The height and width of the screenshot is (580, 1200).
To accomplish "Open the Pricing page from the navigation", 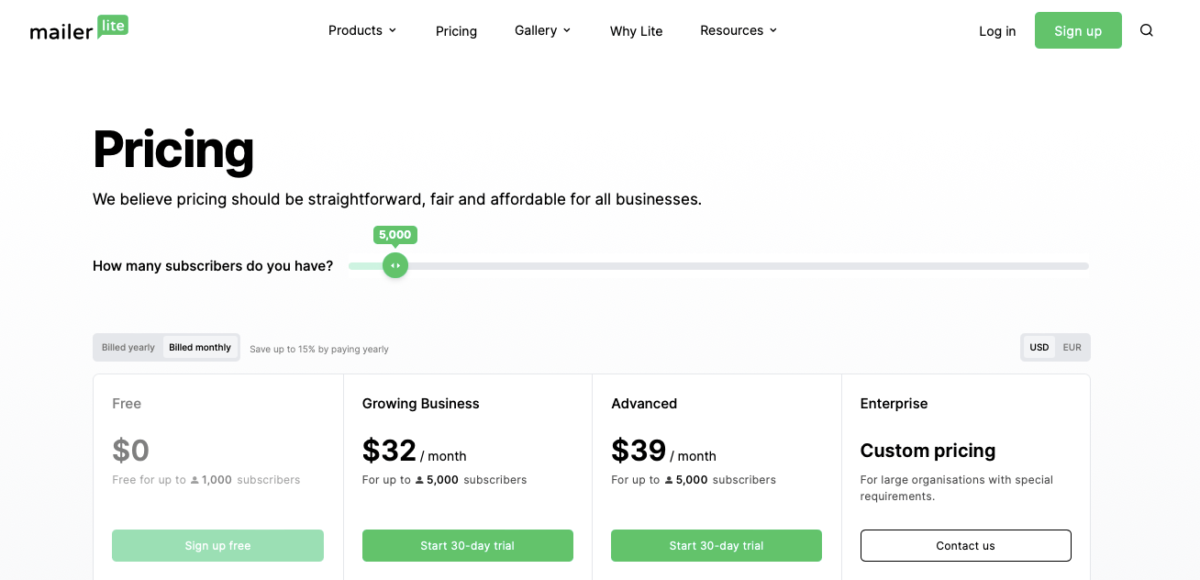I will pos(456,31).
